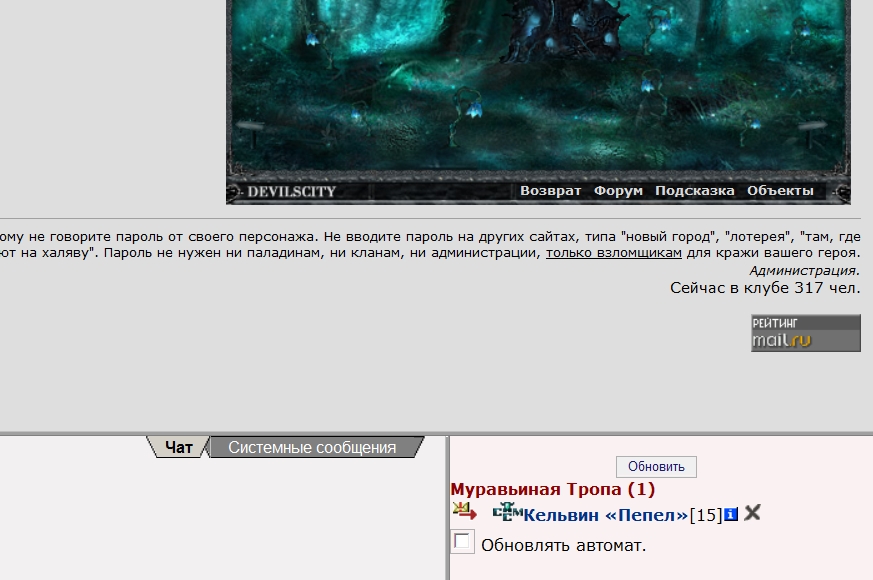Click the Обновить button

tap(656, 466)
